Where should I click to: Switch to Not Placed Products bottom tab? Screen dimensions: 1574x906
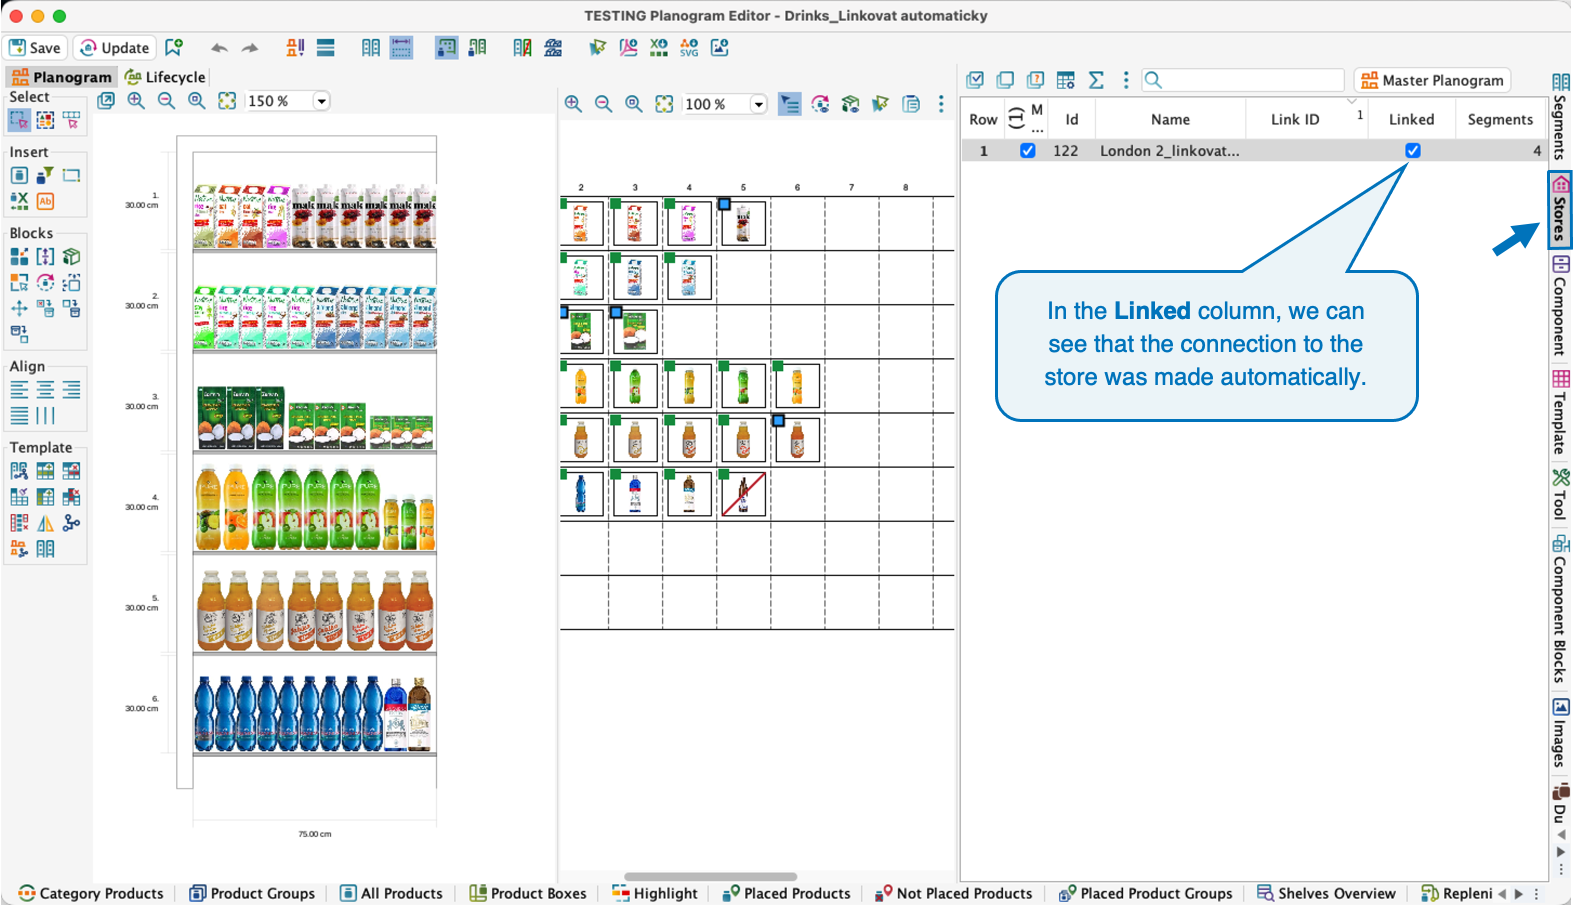click(x=954, y=893)
